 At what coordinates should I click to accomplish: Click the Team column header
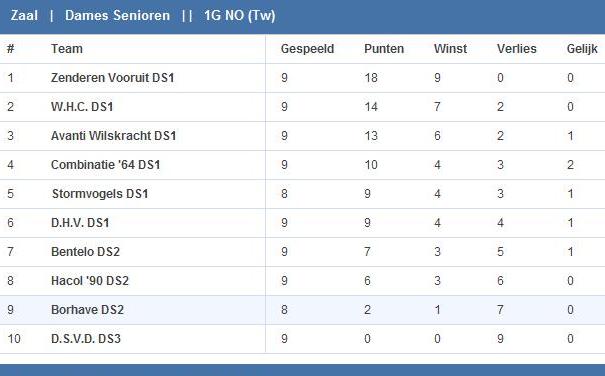pyautogui.click(x=67, y=49)
